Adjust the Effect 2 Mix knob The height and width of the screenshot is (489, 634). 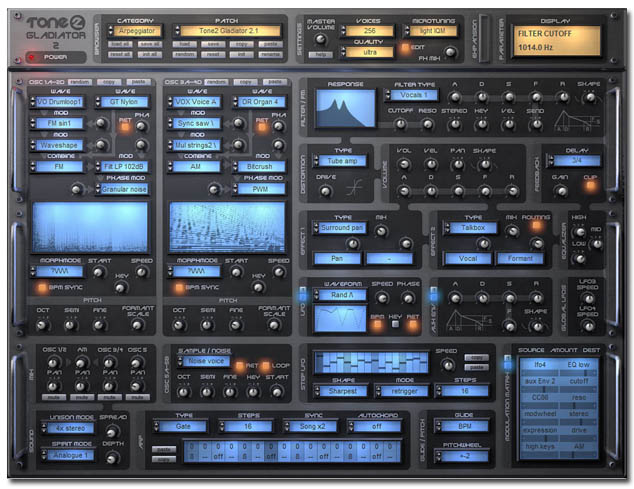(512, 231)
